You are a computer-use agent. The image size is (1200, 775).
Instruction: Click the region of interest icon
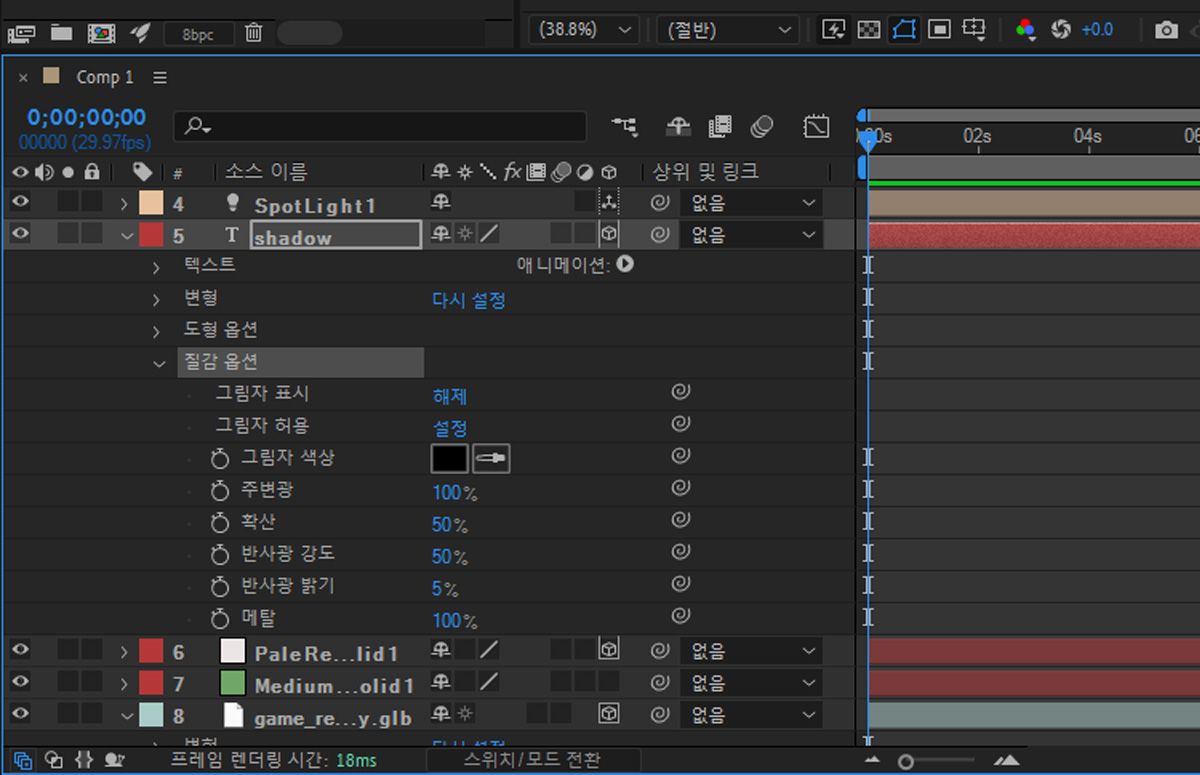pos(938,30)
